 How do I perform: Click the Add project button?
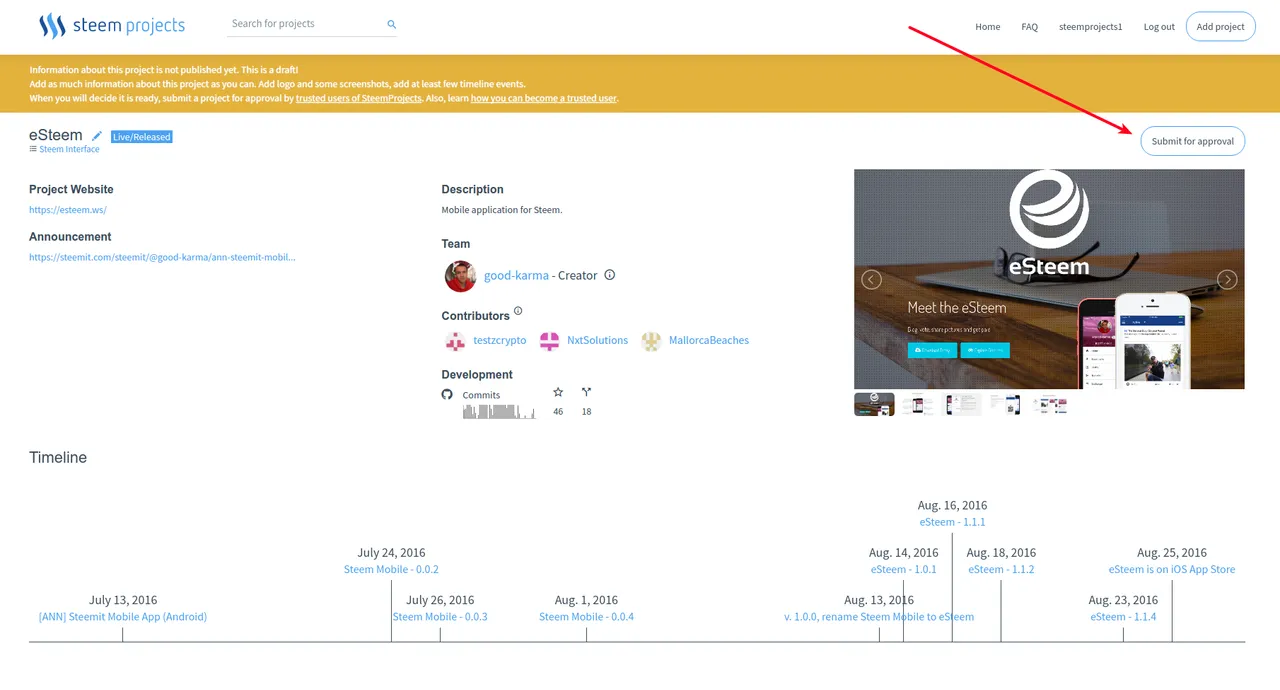point(1220,27)
